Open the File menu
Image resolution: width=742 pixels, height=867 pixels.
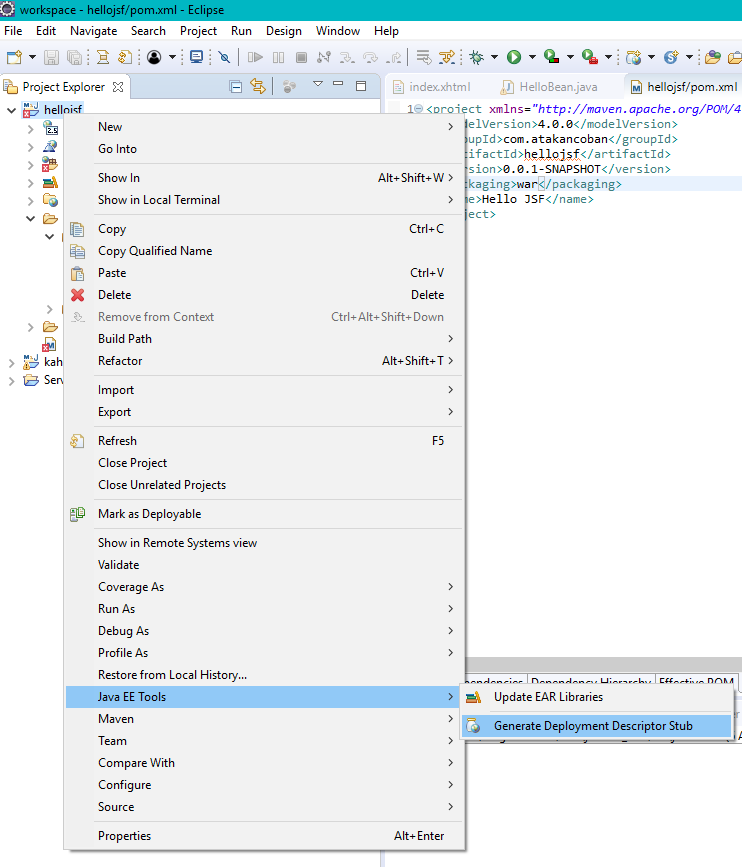13,31
